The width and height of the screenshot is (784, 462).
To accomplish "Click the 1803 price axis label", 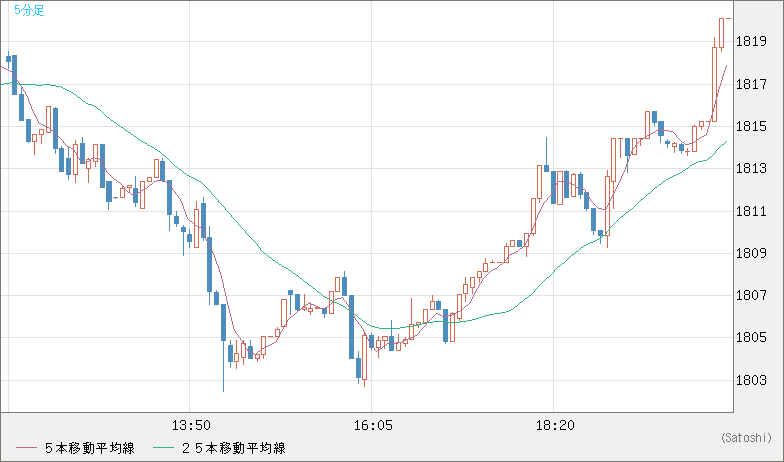I will 752,380.
